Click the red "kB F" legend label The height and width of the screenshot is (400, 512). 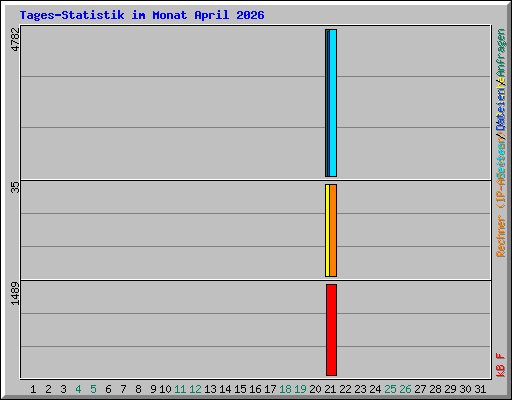pyautogui.click(x=501, y=365)
